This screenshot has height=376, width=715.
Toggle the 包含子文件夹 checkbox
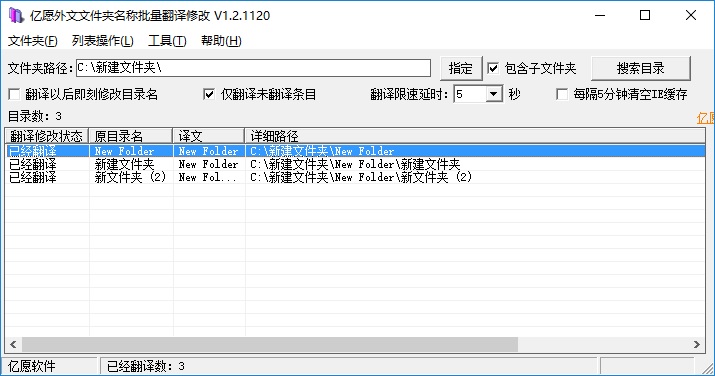click(x=492, y=68)
